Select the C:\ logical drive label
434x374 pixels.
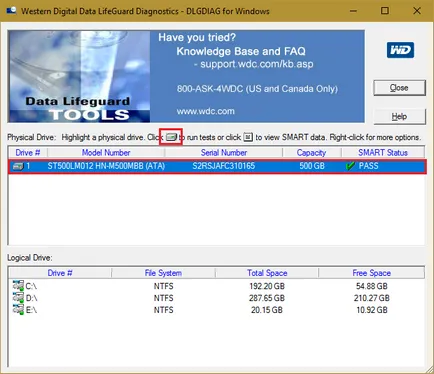31,286
